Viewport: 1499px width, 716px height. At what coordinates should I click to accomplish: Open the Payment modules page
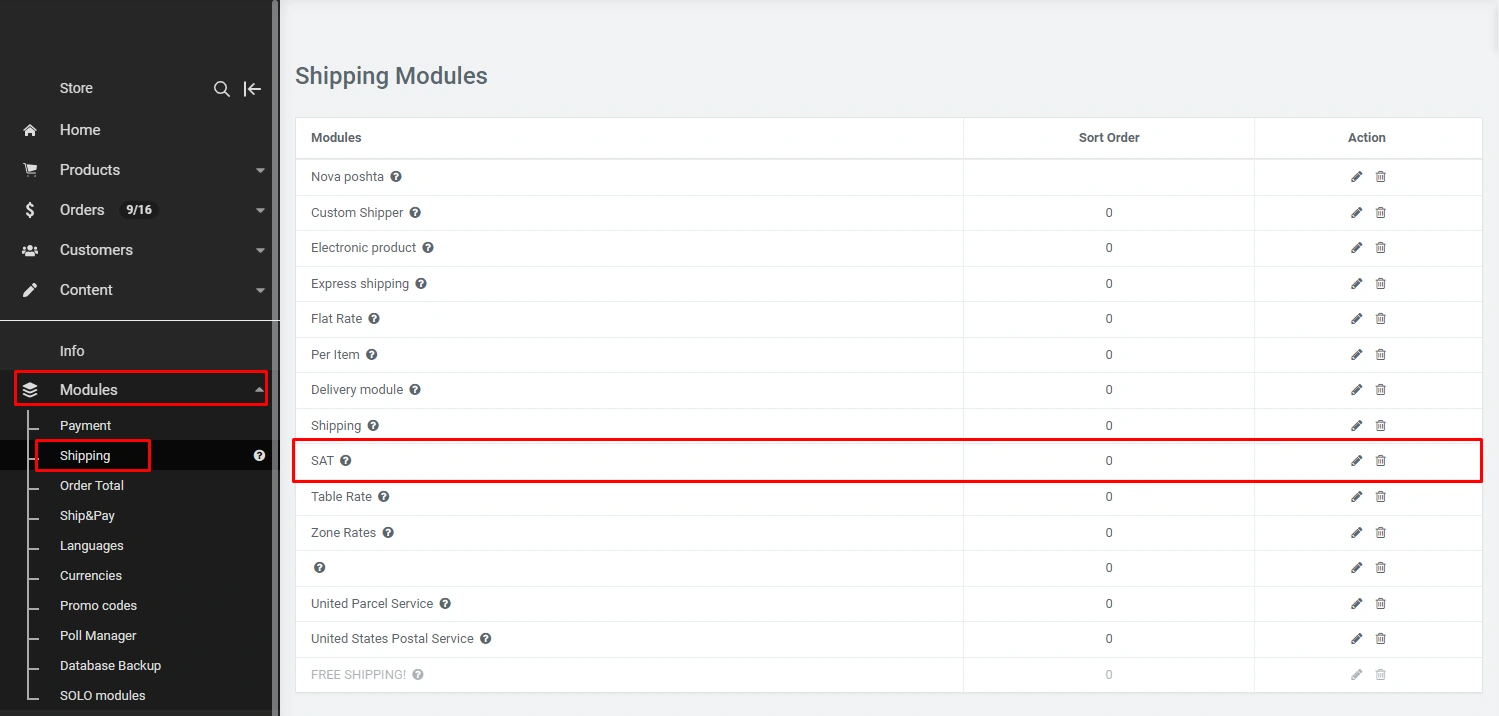pos(85,426)
